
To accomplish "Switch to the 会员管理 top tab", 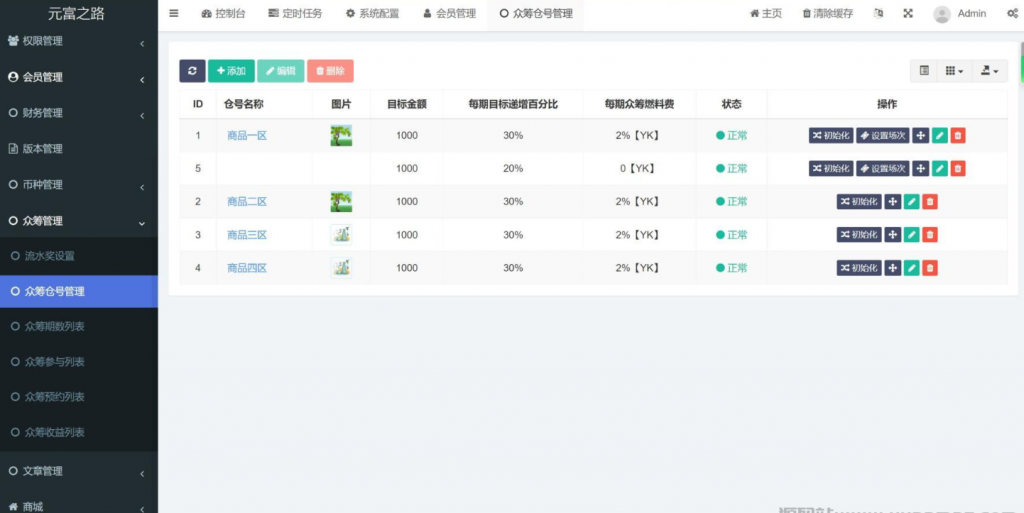I will (449, 14).
